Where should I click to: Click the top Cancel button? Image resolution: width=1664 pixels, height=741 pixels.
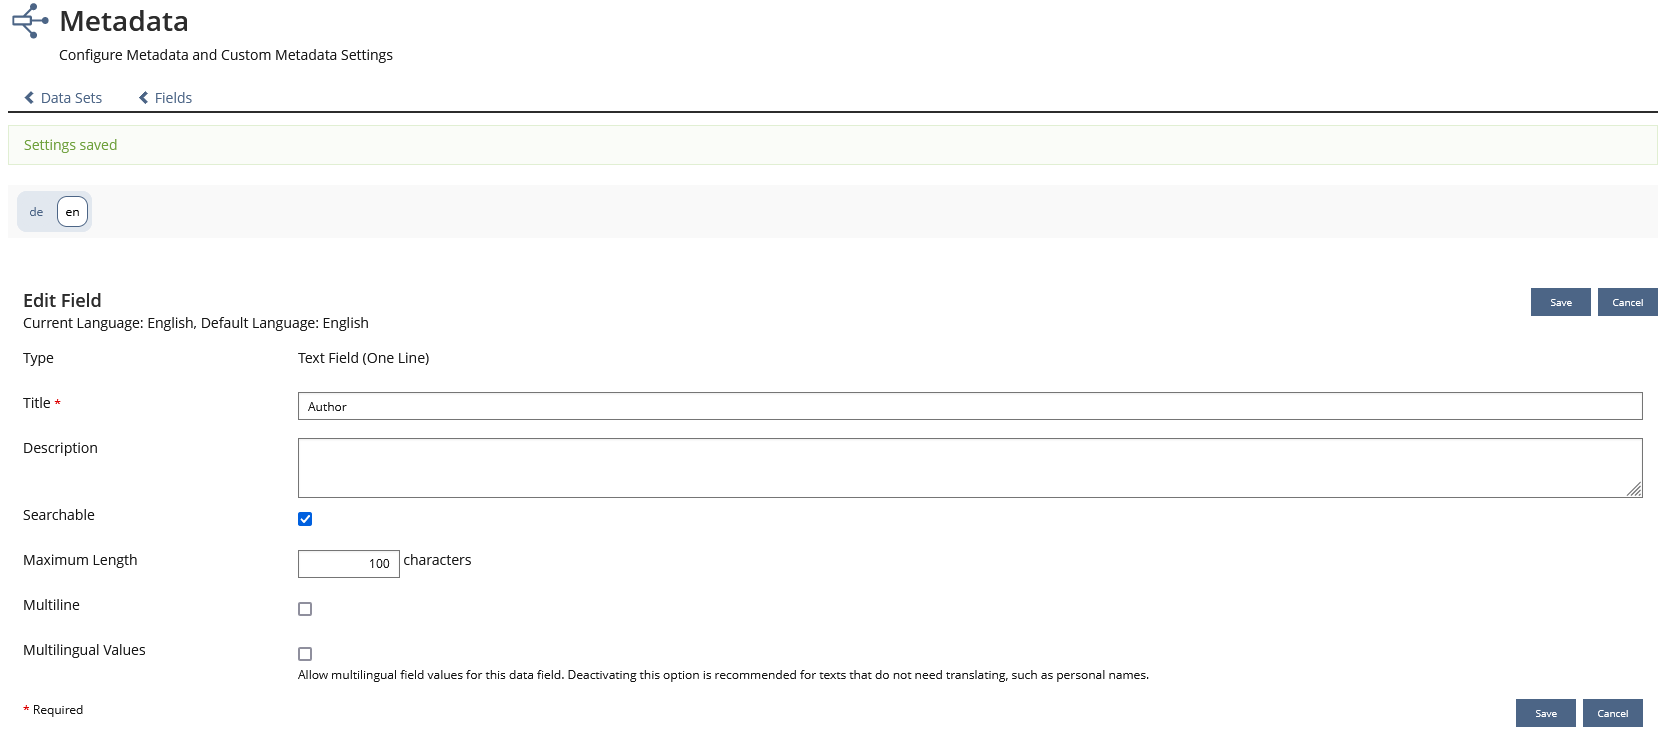click(x=1628, y=302)
